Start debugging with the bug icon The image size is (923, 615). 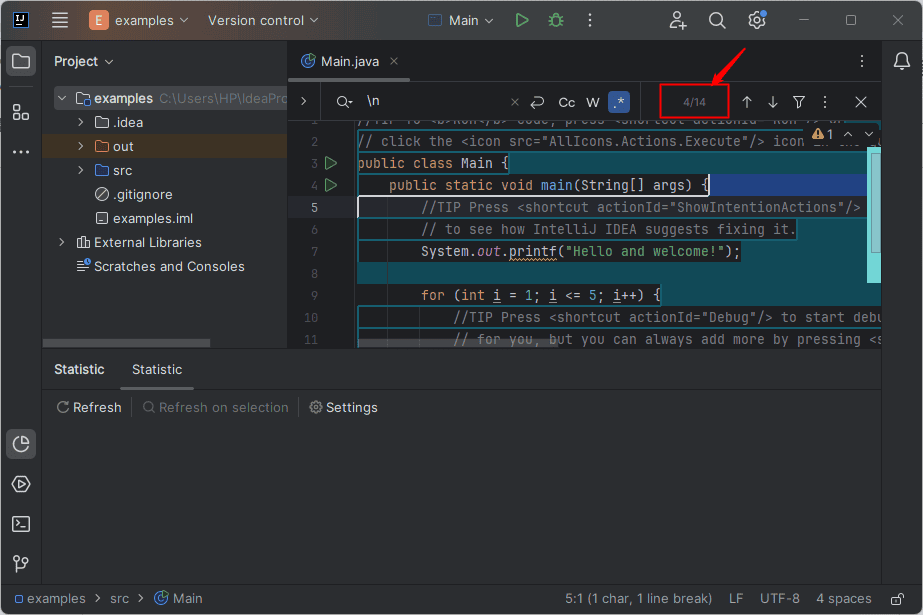(556, 20)
